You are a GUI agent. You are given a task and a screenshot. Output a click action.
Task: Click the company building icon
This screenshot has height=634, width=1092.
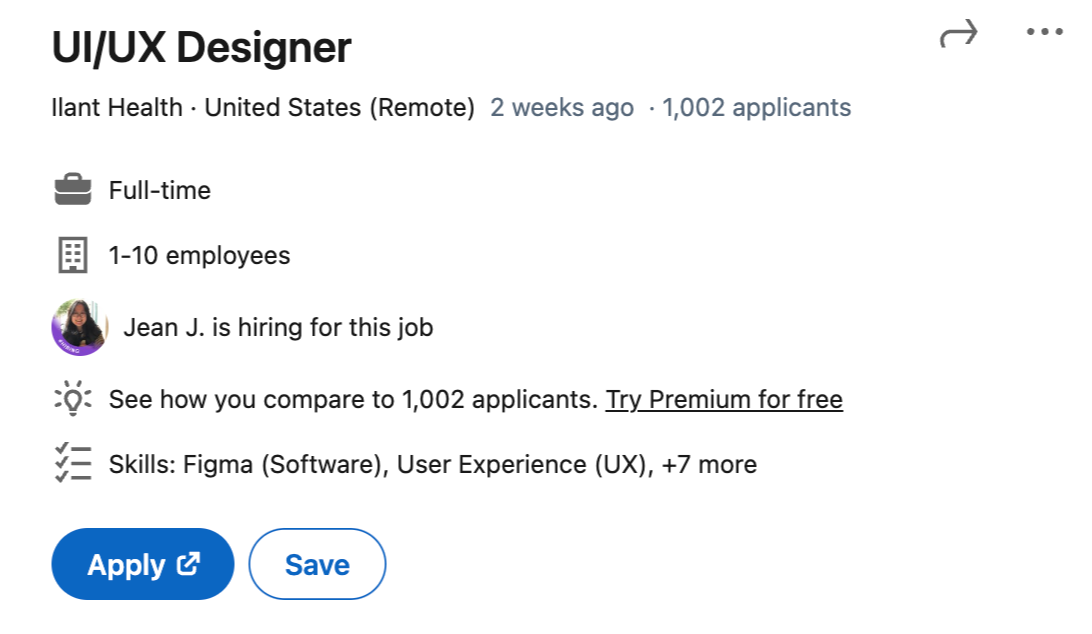tap(73, 256)
